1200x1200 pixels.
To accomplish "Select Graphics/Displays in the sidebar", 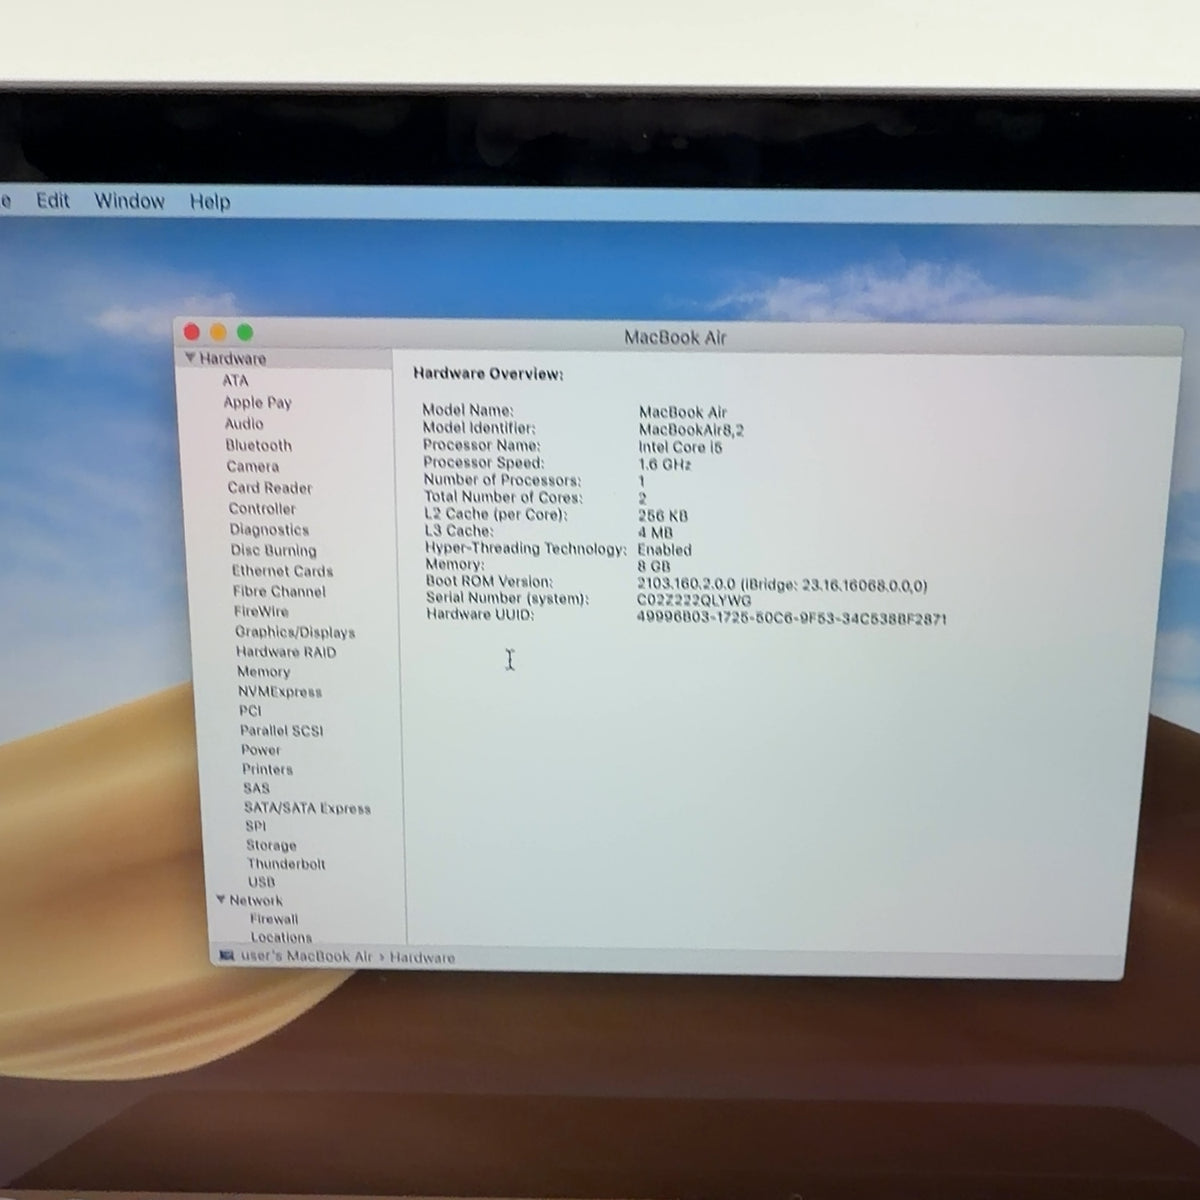I will click(x=295, y=632).
